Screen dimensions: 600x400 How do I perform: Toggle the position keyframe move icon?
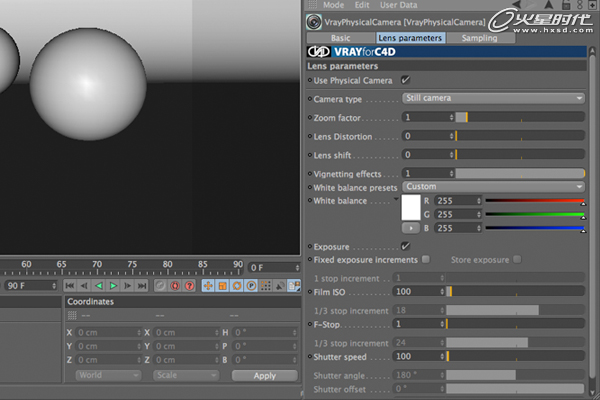[x=208, y=286]
